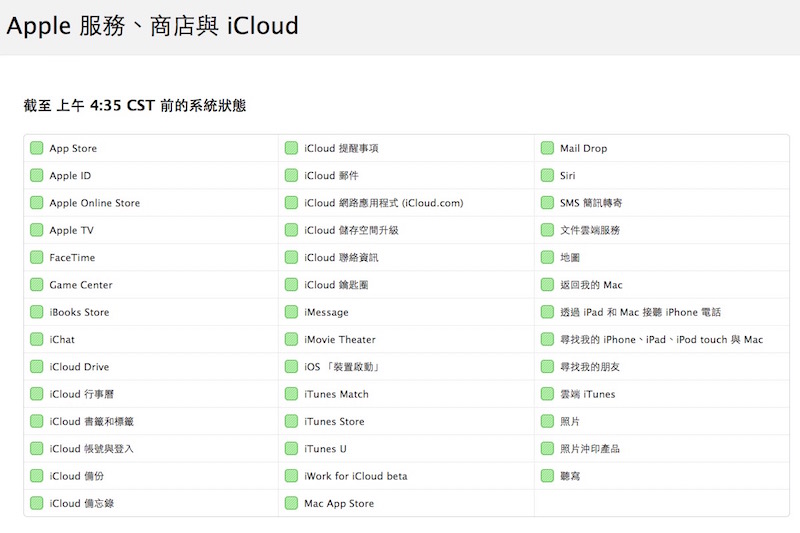Image resolution: width=800 pixels, height=533 pixels.
Task: Select the iCloud 帳號與登入 label
Action: point(91,448)
